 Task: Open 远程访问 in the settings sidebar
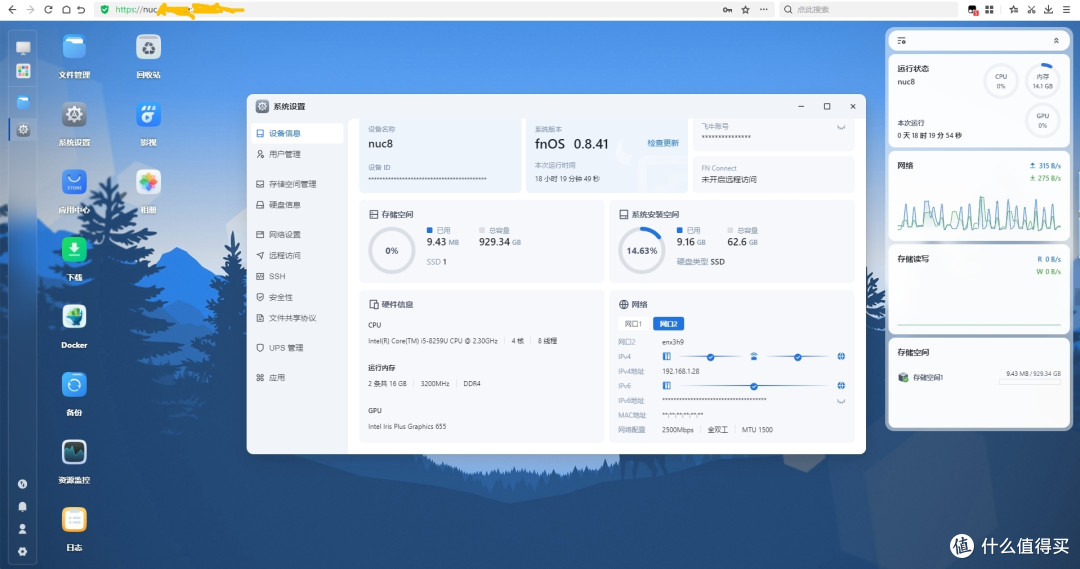pos(298,256)
